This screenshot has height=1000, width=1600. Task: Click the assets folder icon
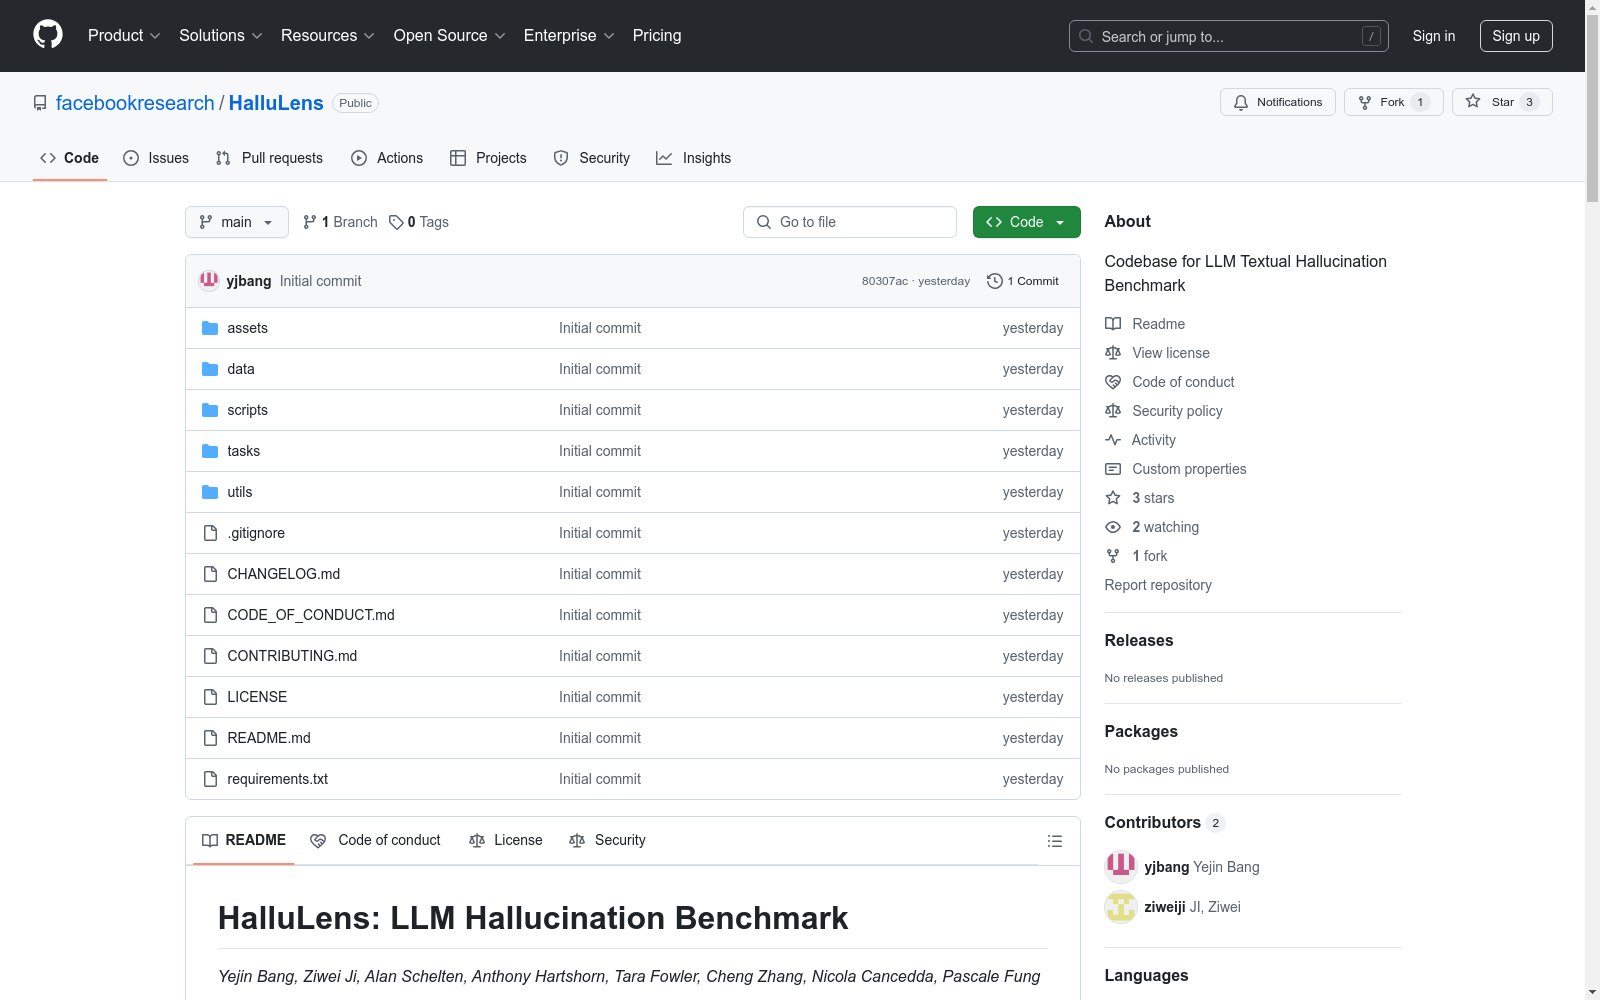[210, 328]
